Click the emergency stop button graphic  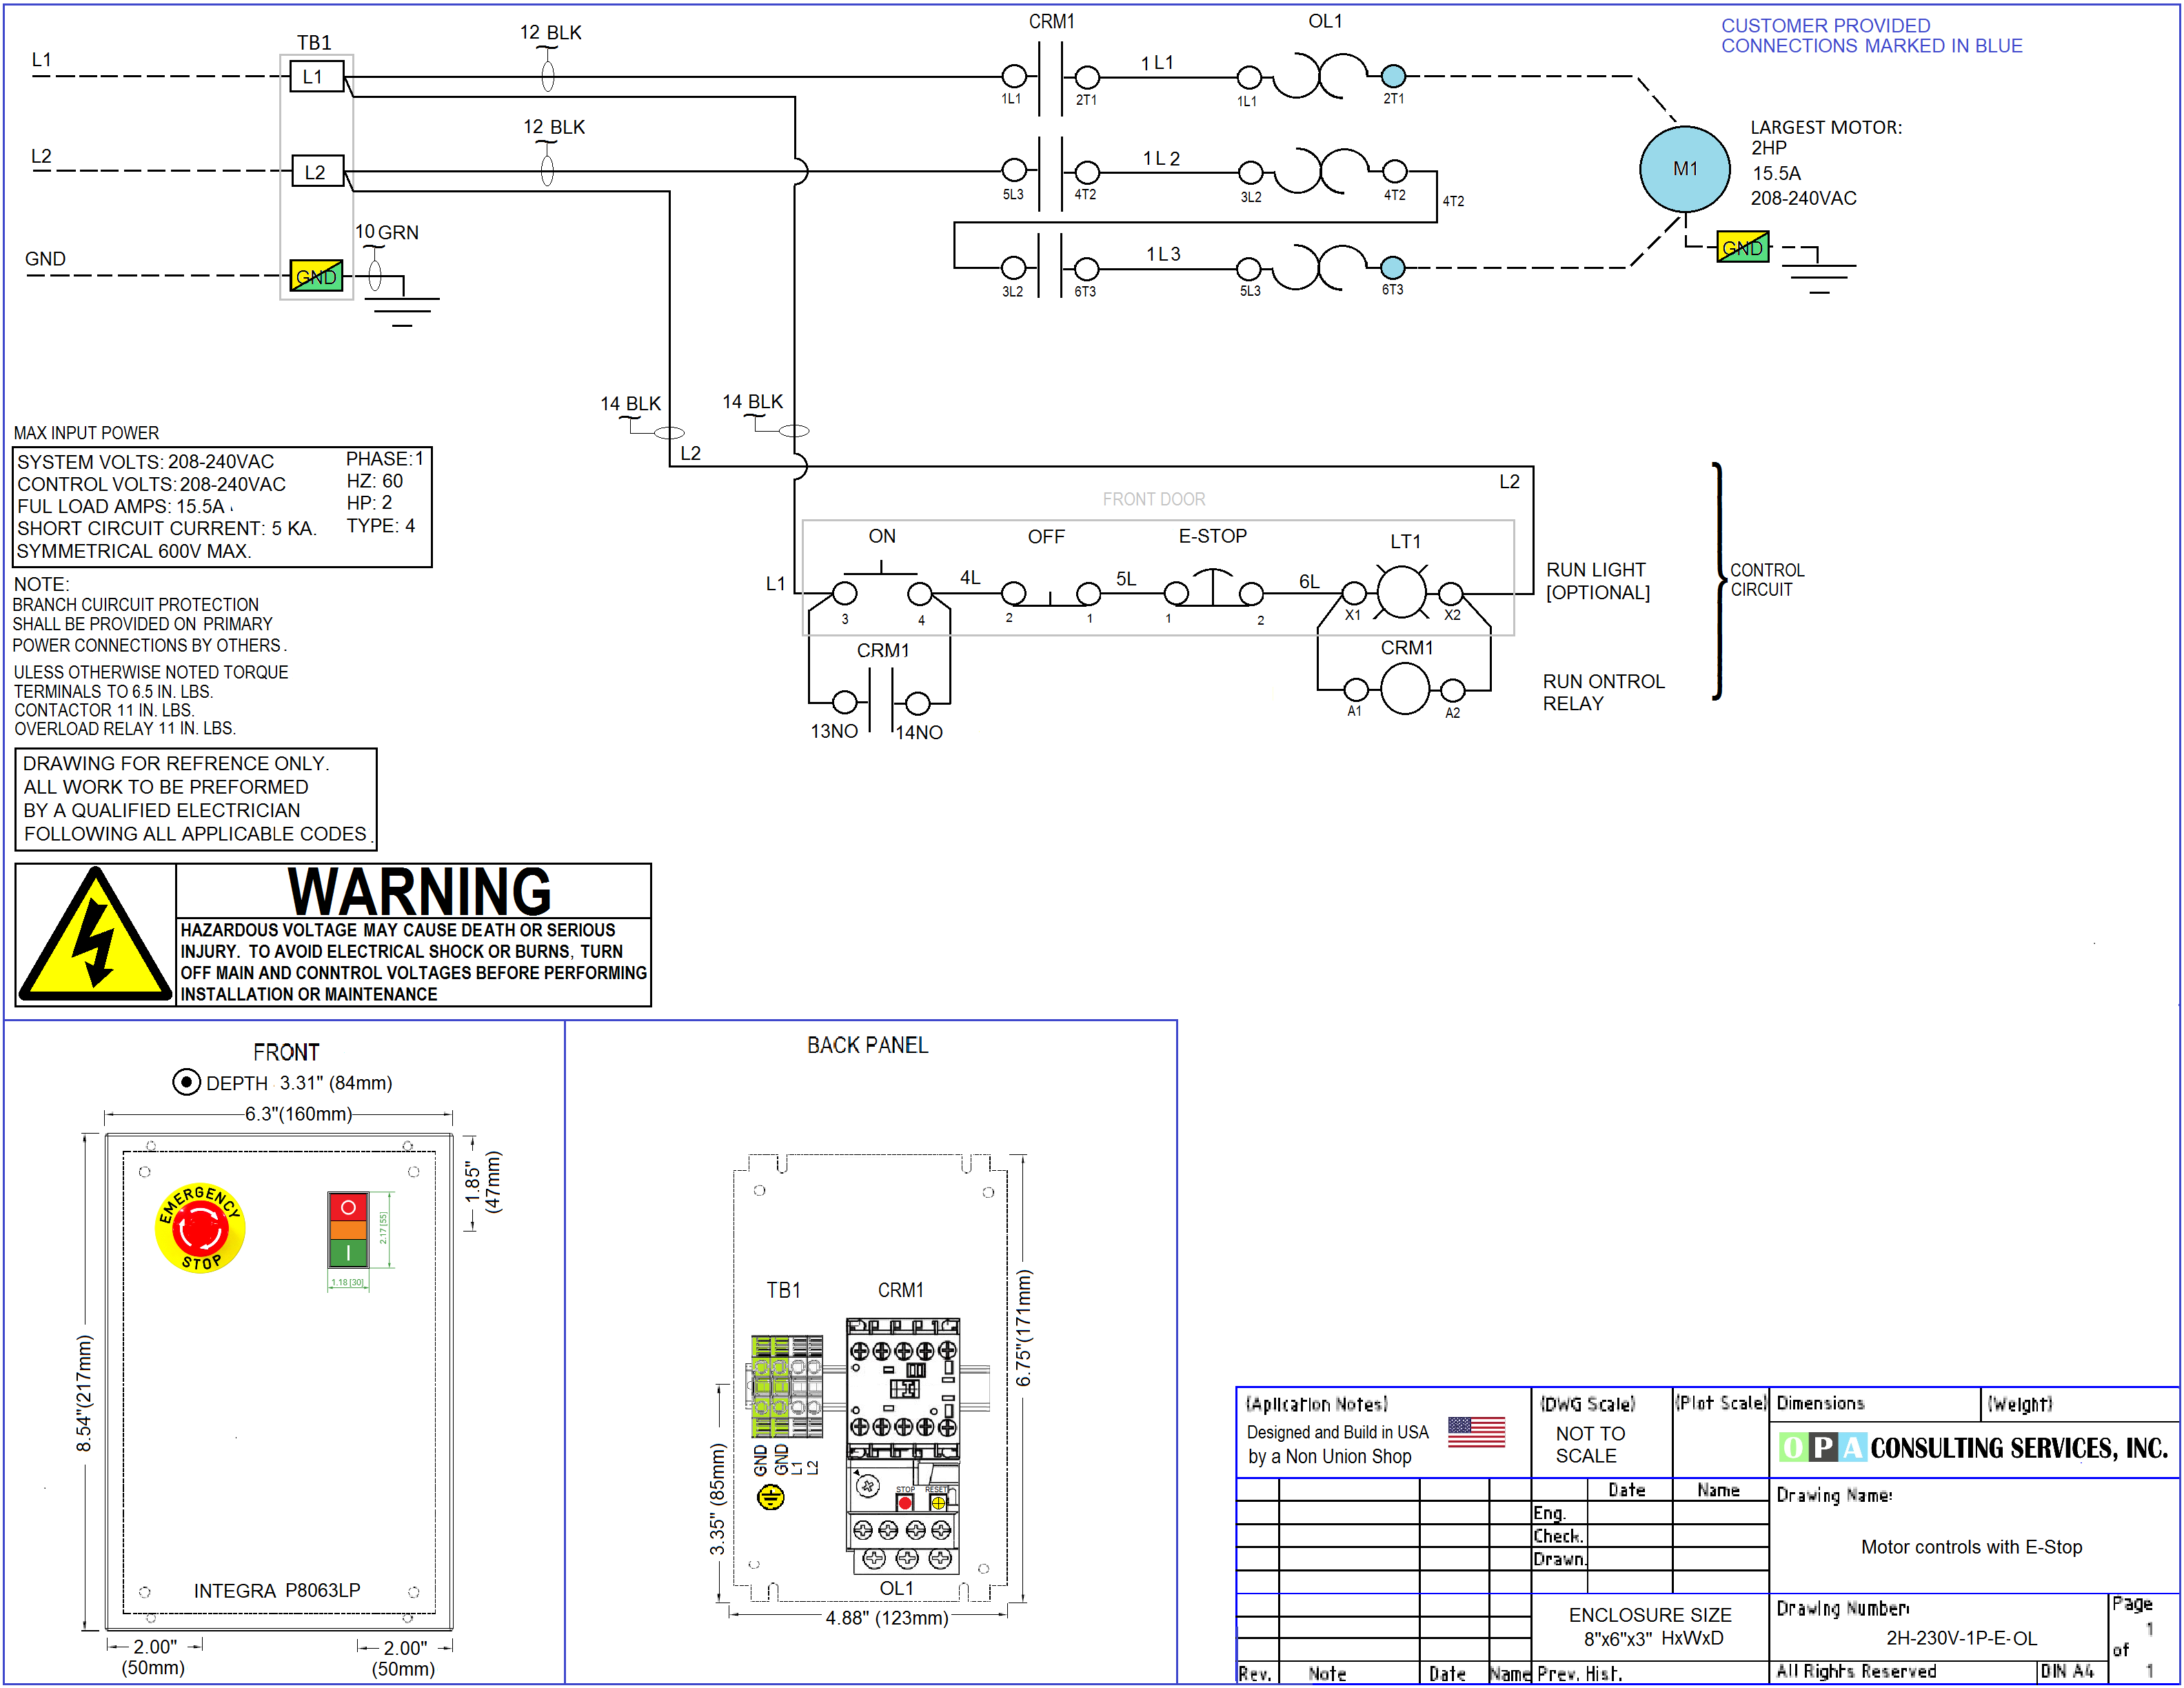[x=200, y=1228]
